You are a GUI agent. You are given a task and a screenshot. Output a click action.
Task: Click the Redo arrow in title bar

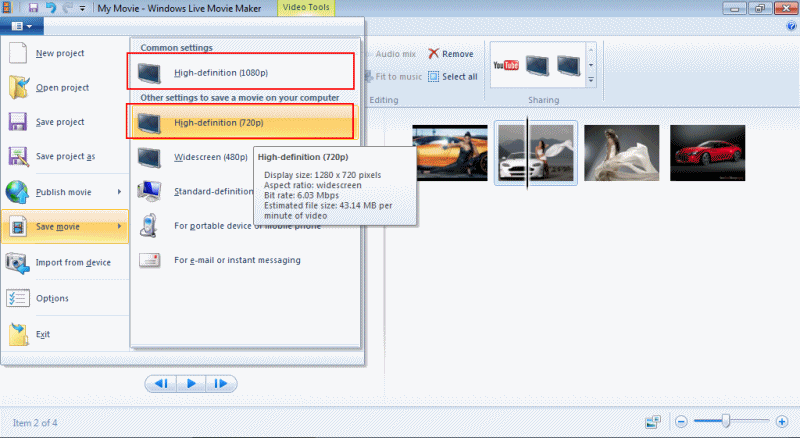67,8
